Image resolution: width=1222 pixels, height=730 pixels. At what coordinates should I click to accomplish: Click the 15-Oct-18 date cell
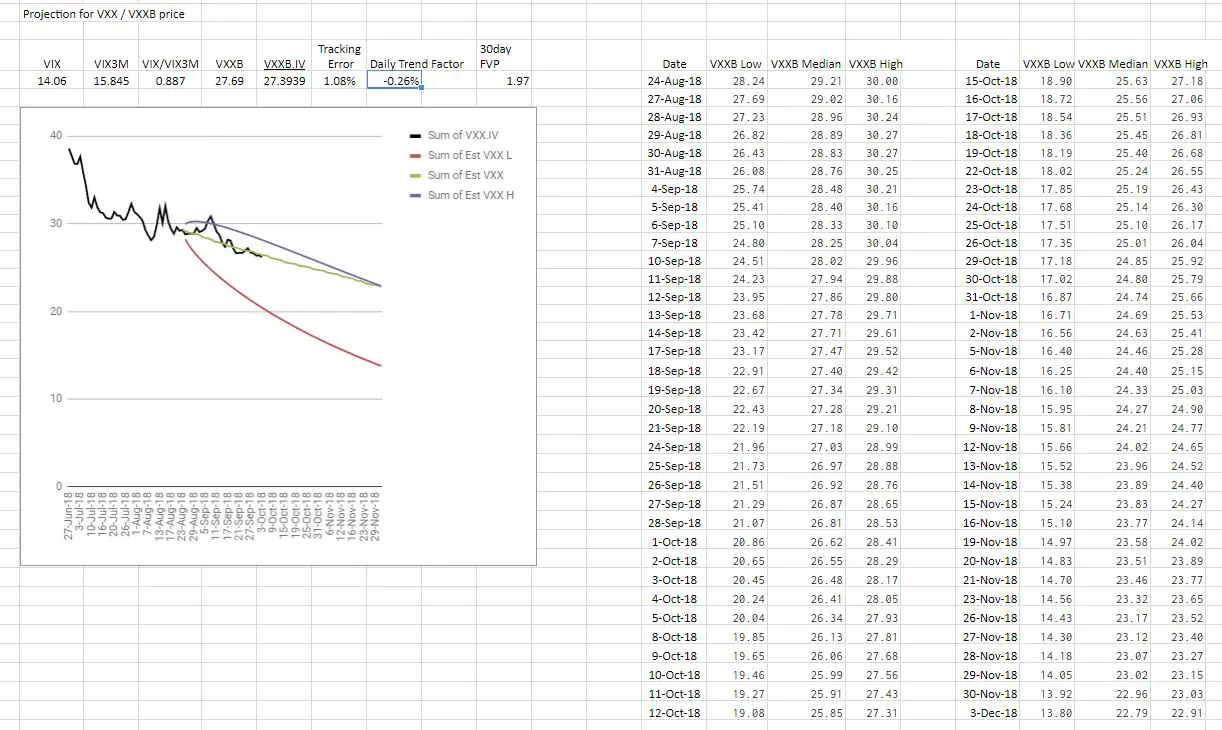(991, 81)
